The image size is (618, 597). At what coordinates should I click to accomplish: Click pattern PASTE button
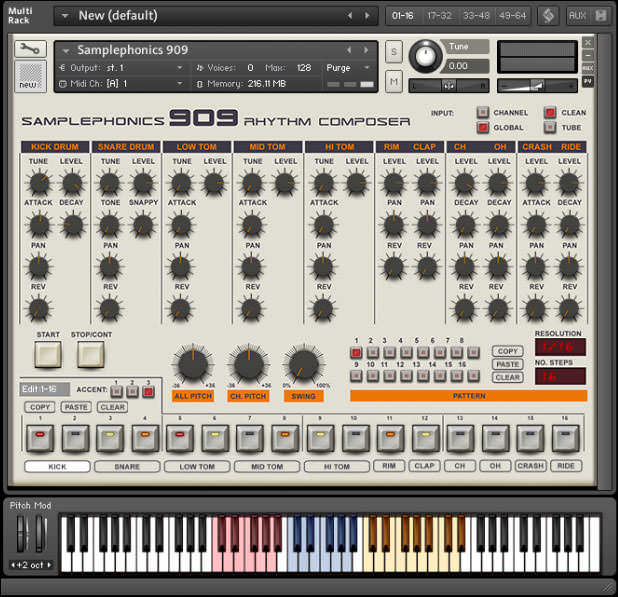click(508, 364)
